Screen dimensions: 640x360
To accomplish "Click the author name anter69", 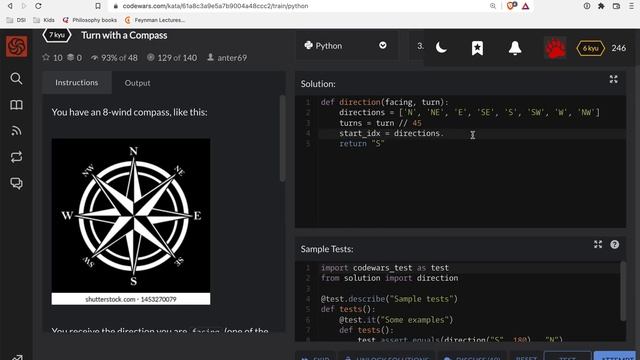I will (232, 58).
